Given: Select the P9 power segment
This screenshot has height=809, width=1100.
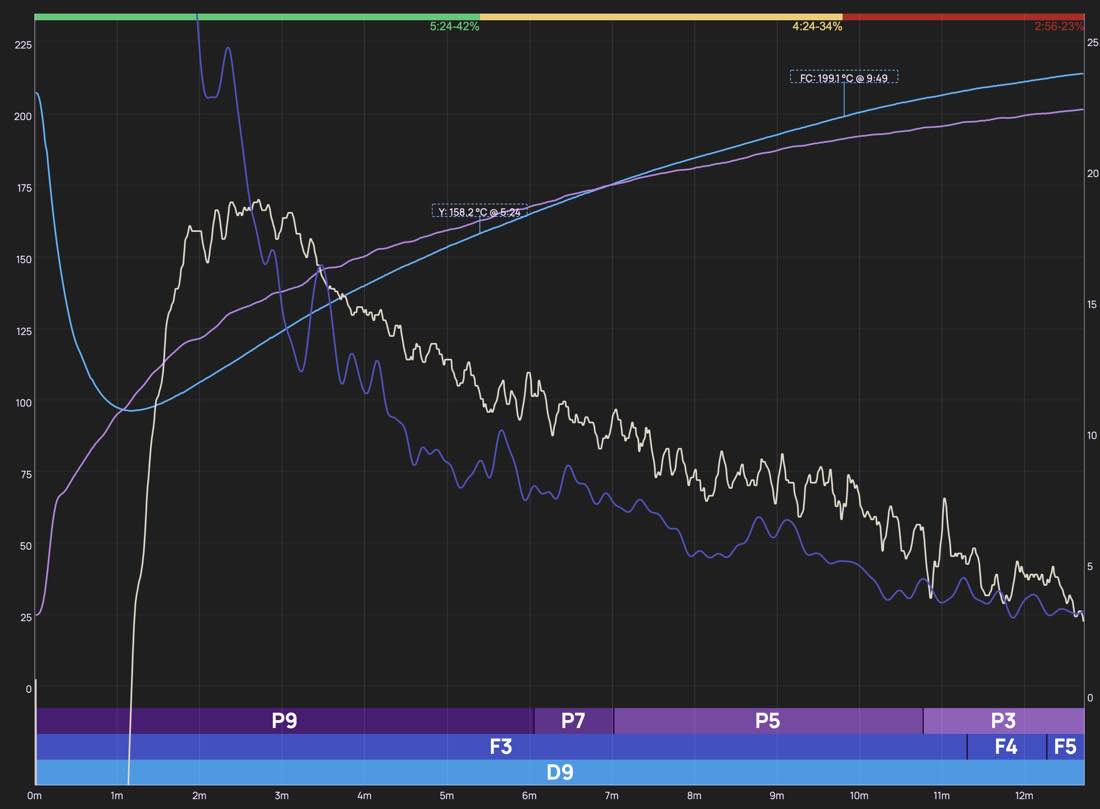Looking at the screenshot, I should pos(284,721).
